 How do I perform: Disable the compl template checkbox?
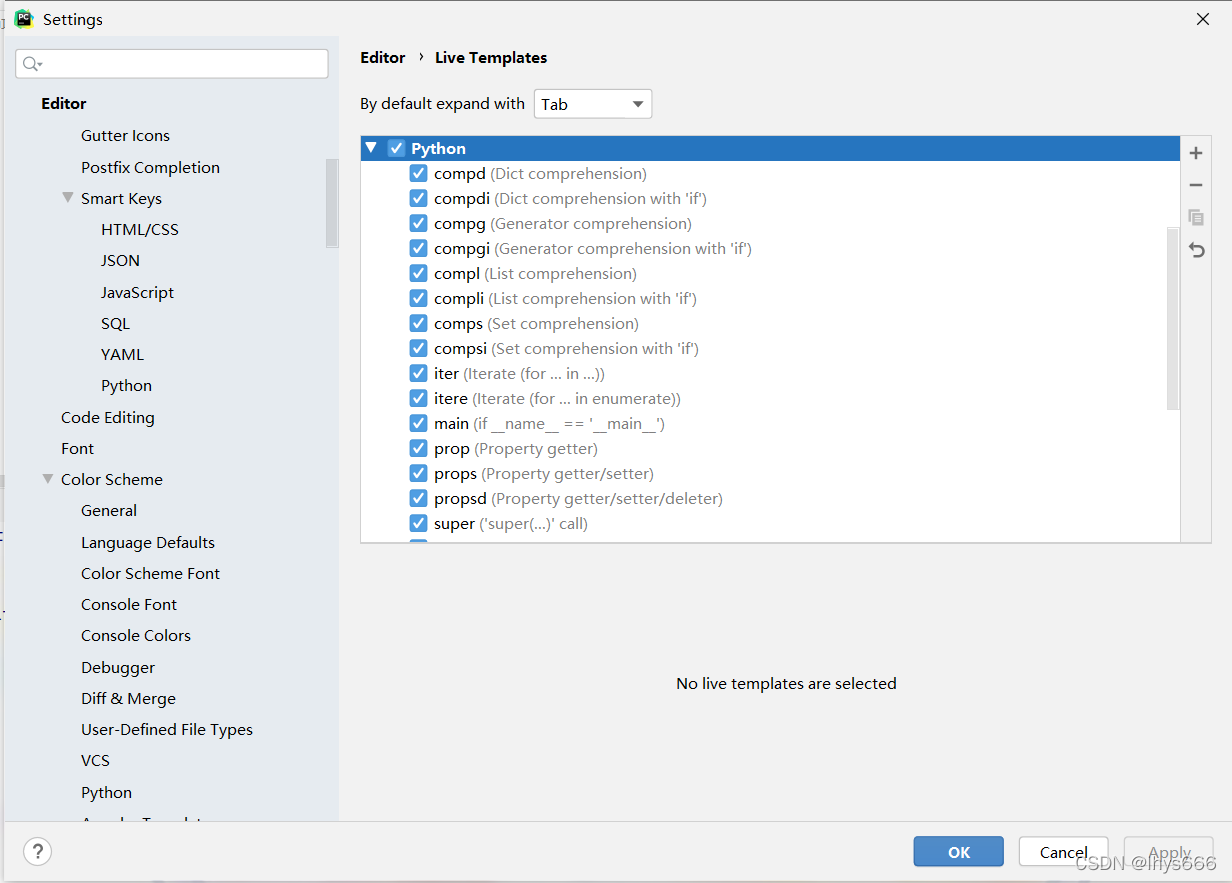point(419,273)
